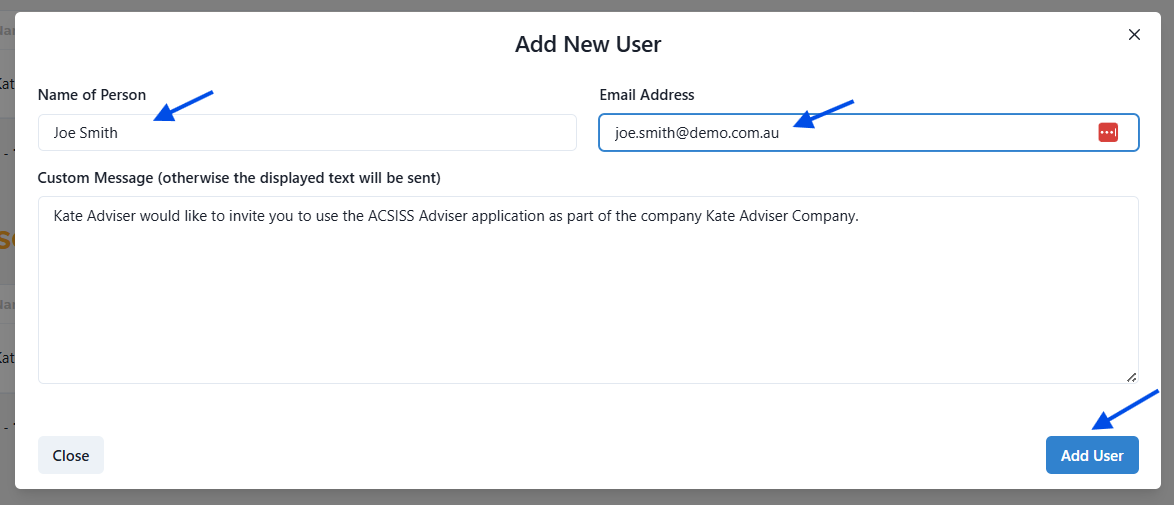This screenshot has width=1174, height=505.
Task: Place cursor in the "joe.smith@demo.com.au" text
Action: (696, 132)
